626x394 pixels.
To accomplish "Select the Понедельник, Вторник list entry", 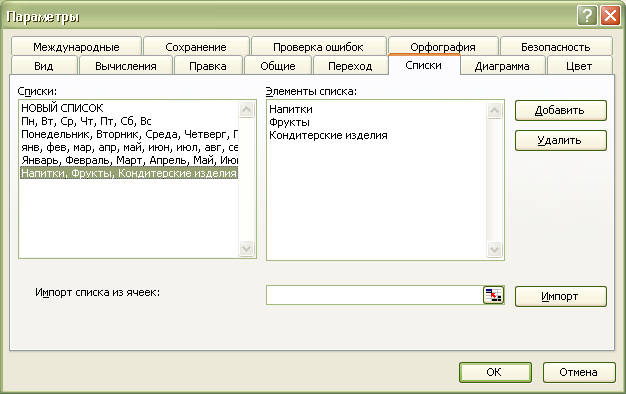I will pyautogui.click(x=129, y=134).
